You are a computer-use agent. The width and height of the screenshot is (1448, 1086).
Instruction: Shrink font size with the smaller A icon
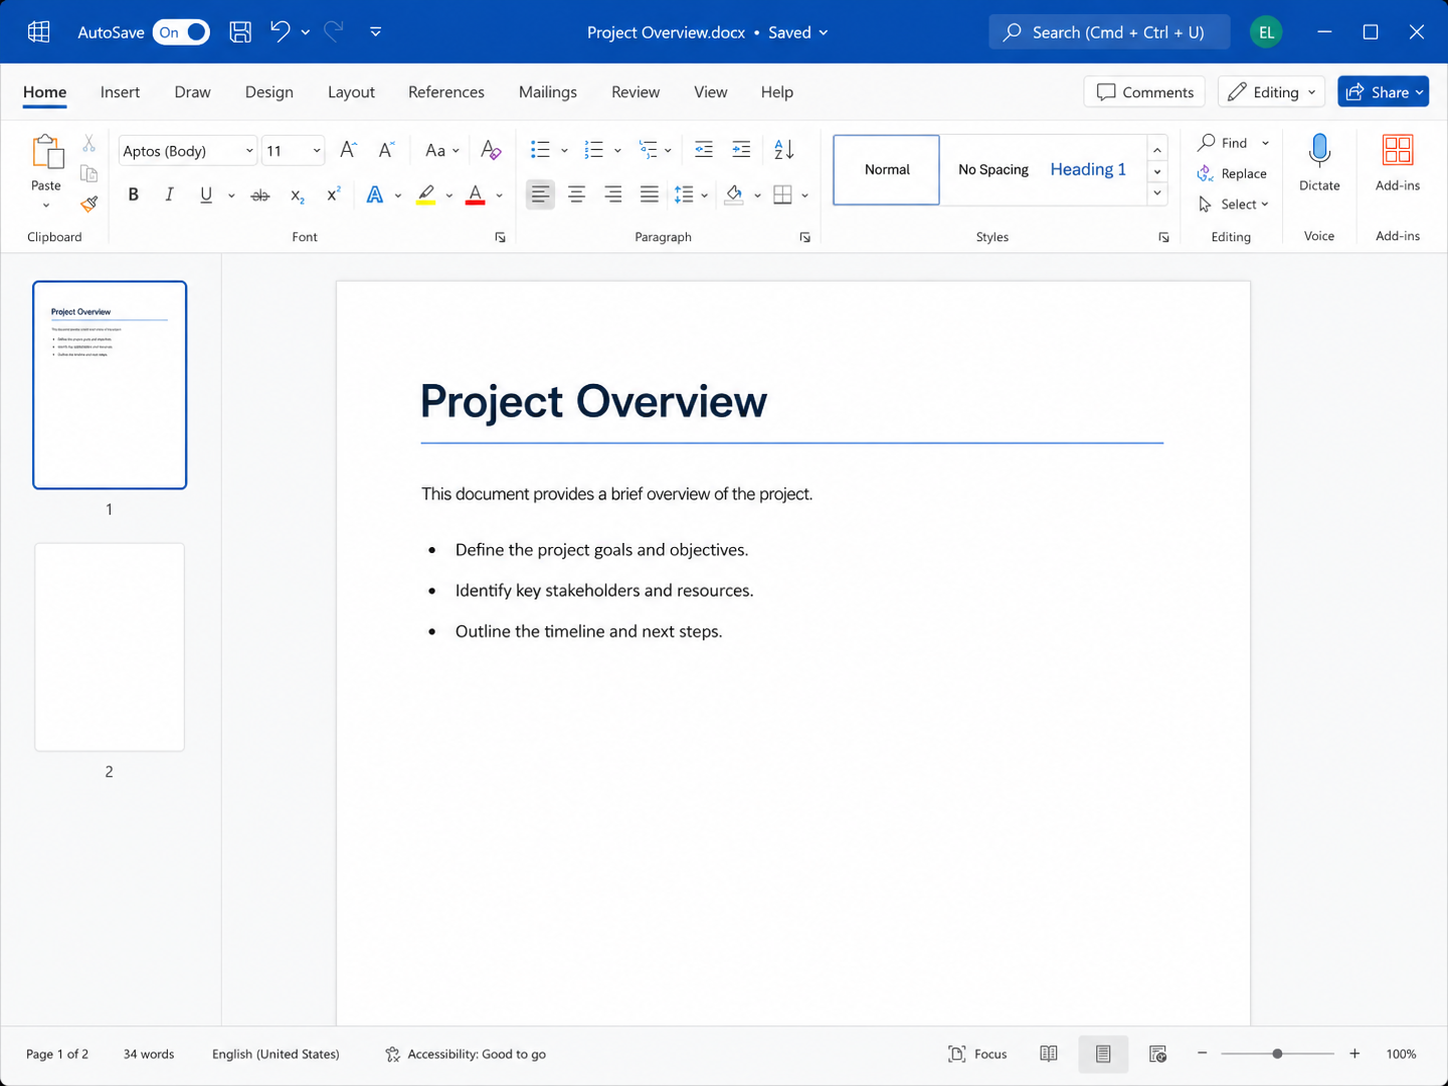(x=386, y=150)
